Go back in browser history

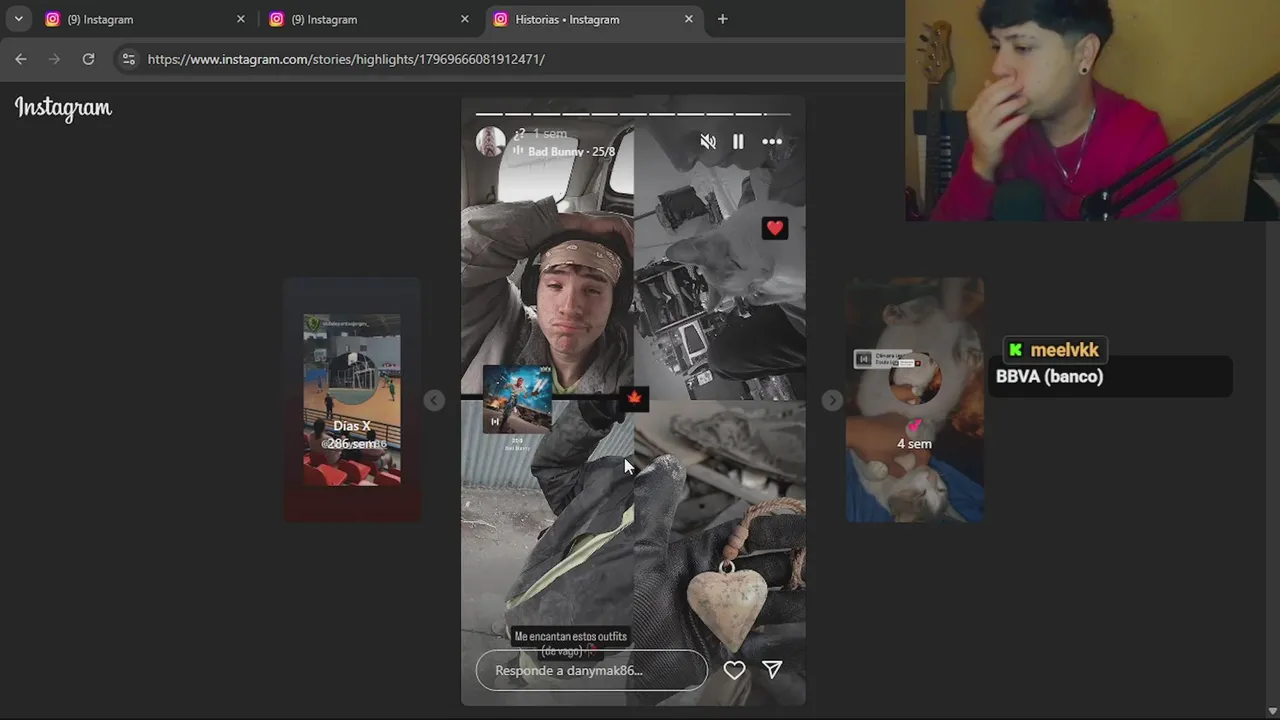21,59
